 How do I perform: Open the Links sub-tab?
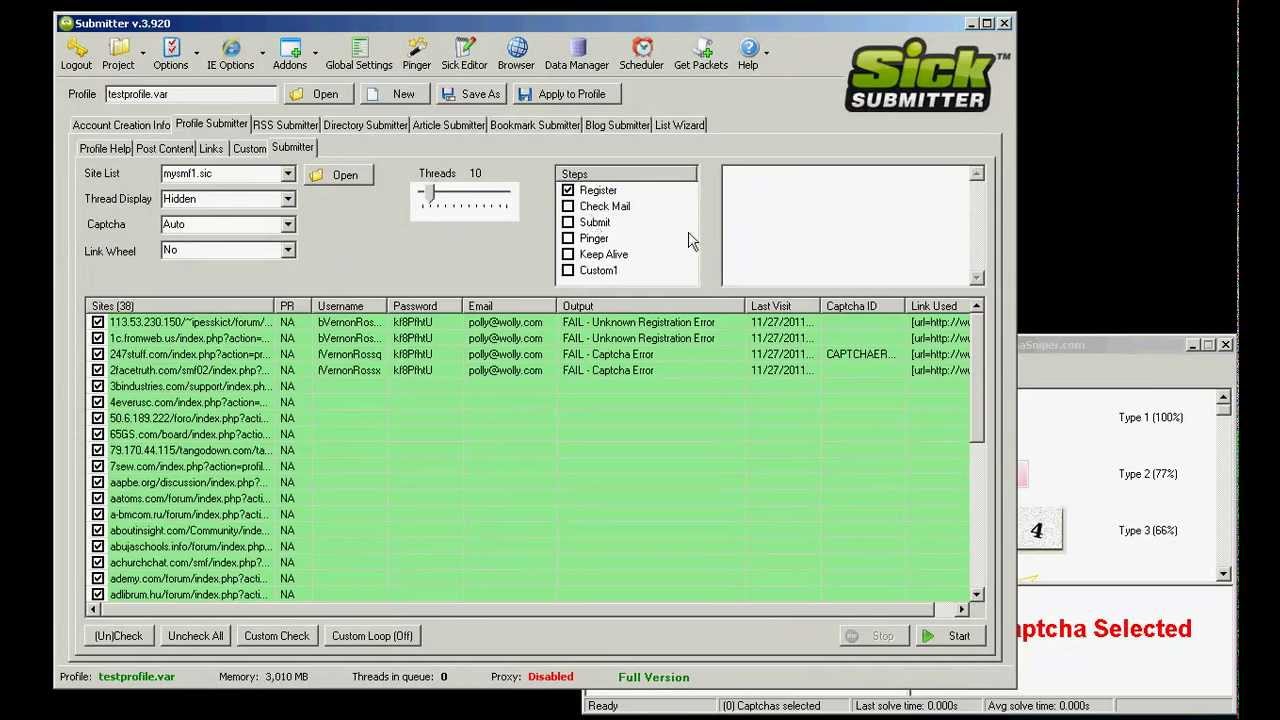click(211, 148)
